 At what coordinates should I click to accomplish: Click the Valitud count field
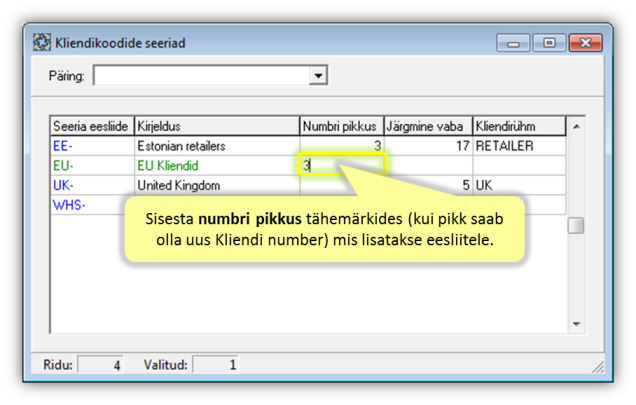216,365
